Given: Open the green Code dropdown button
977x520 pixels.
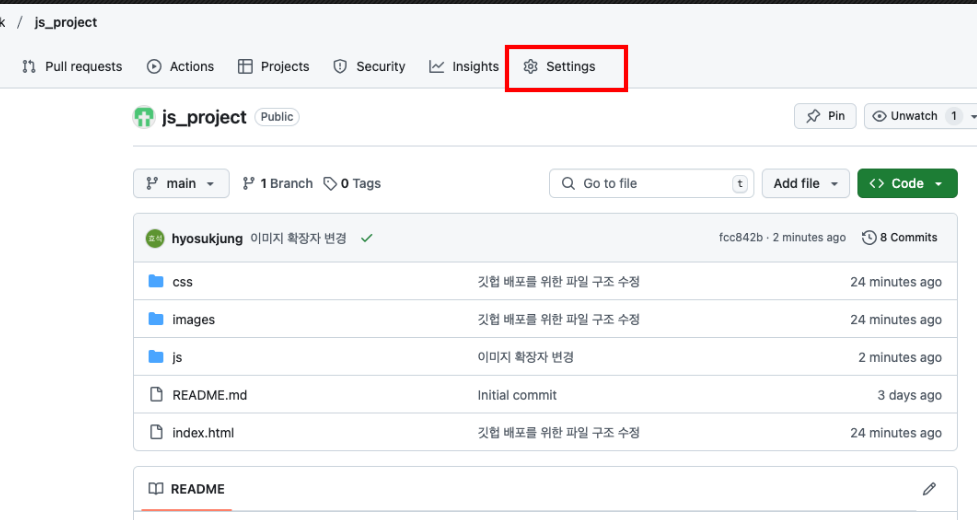Looking at the screenshot, I should (907, 183).
